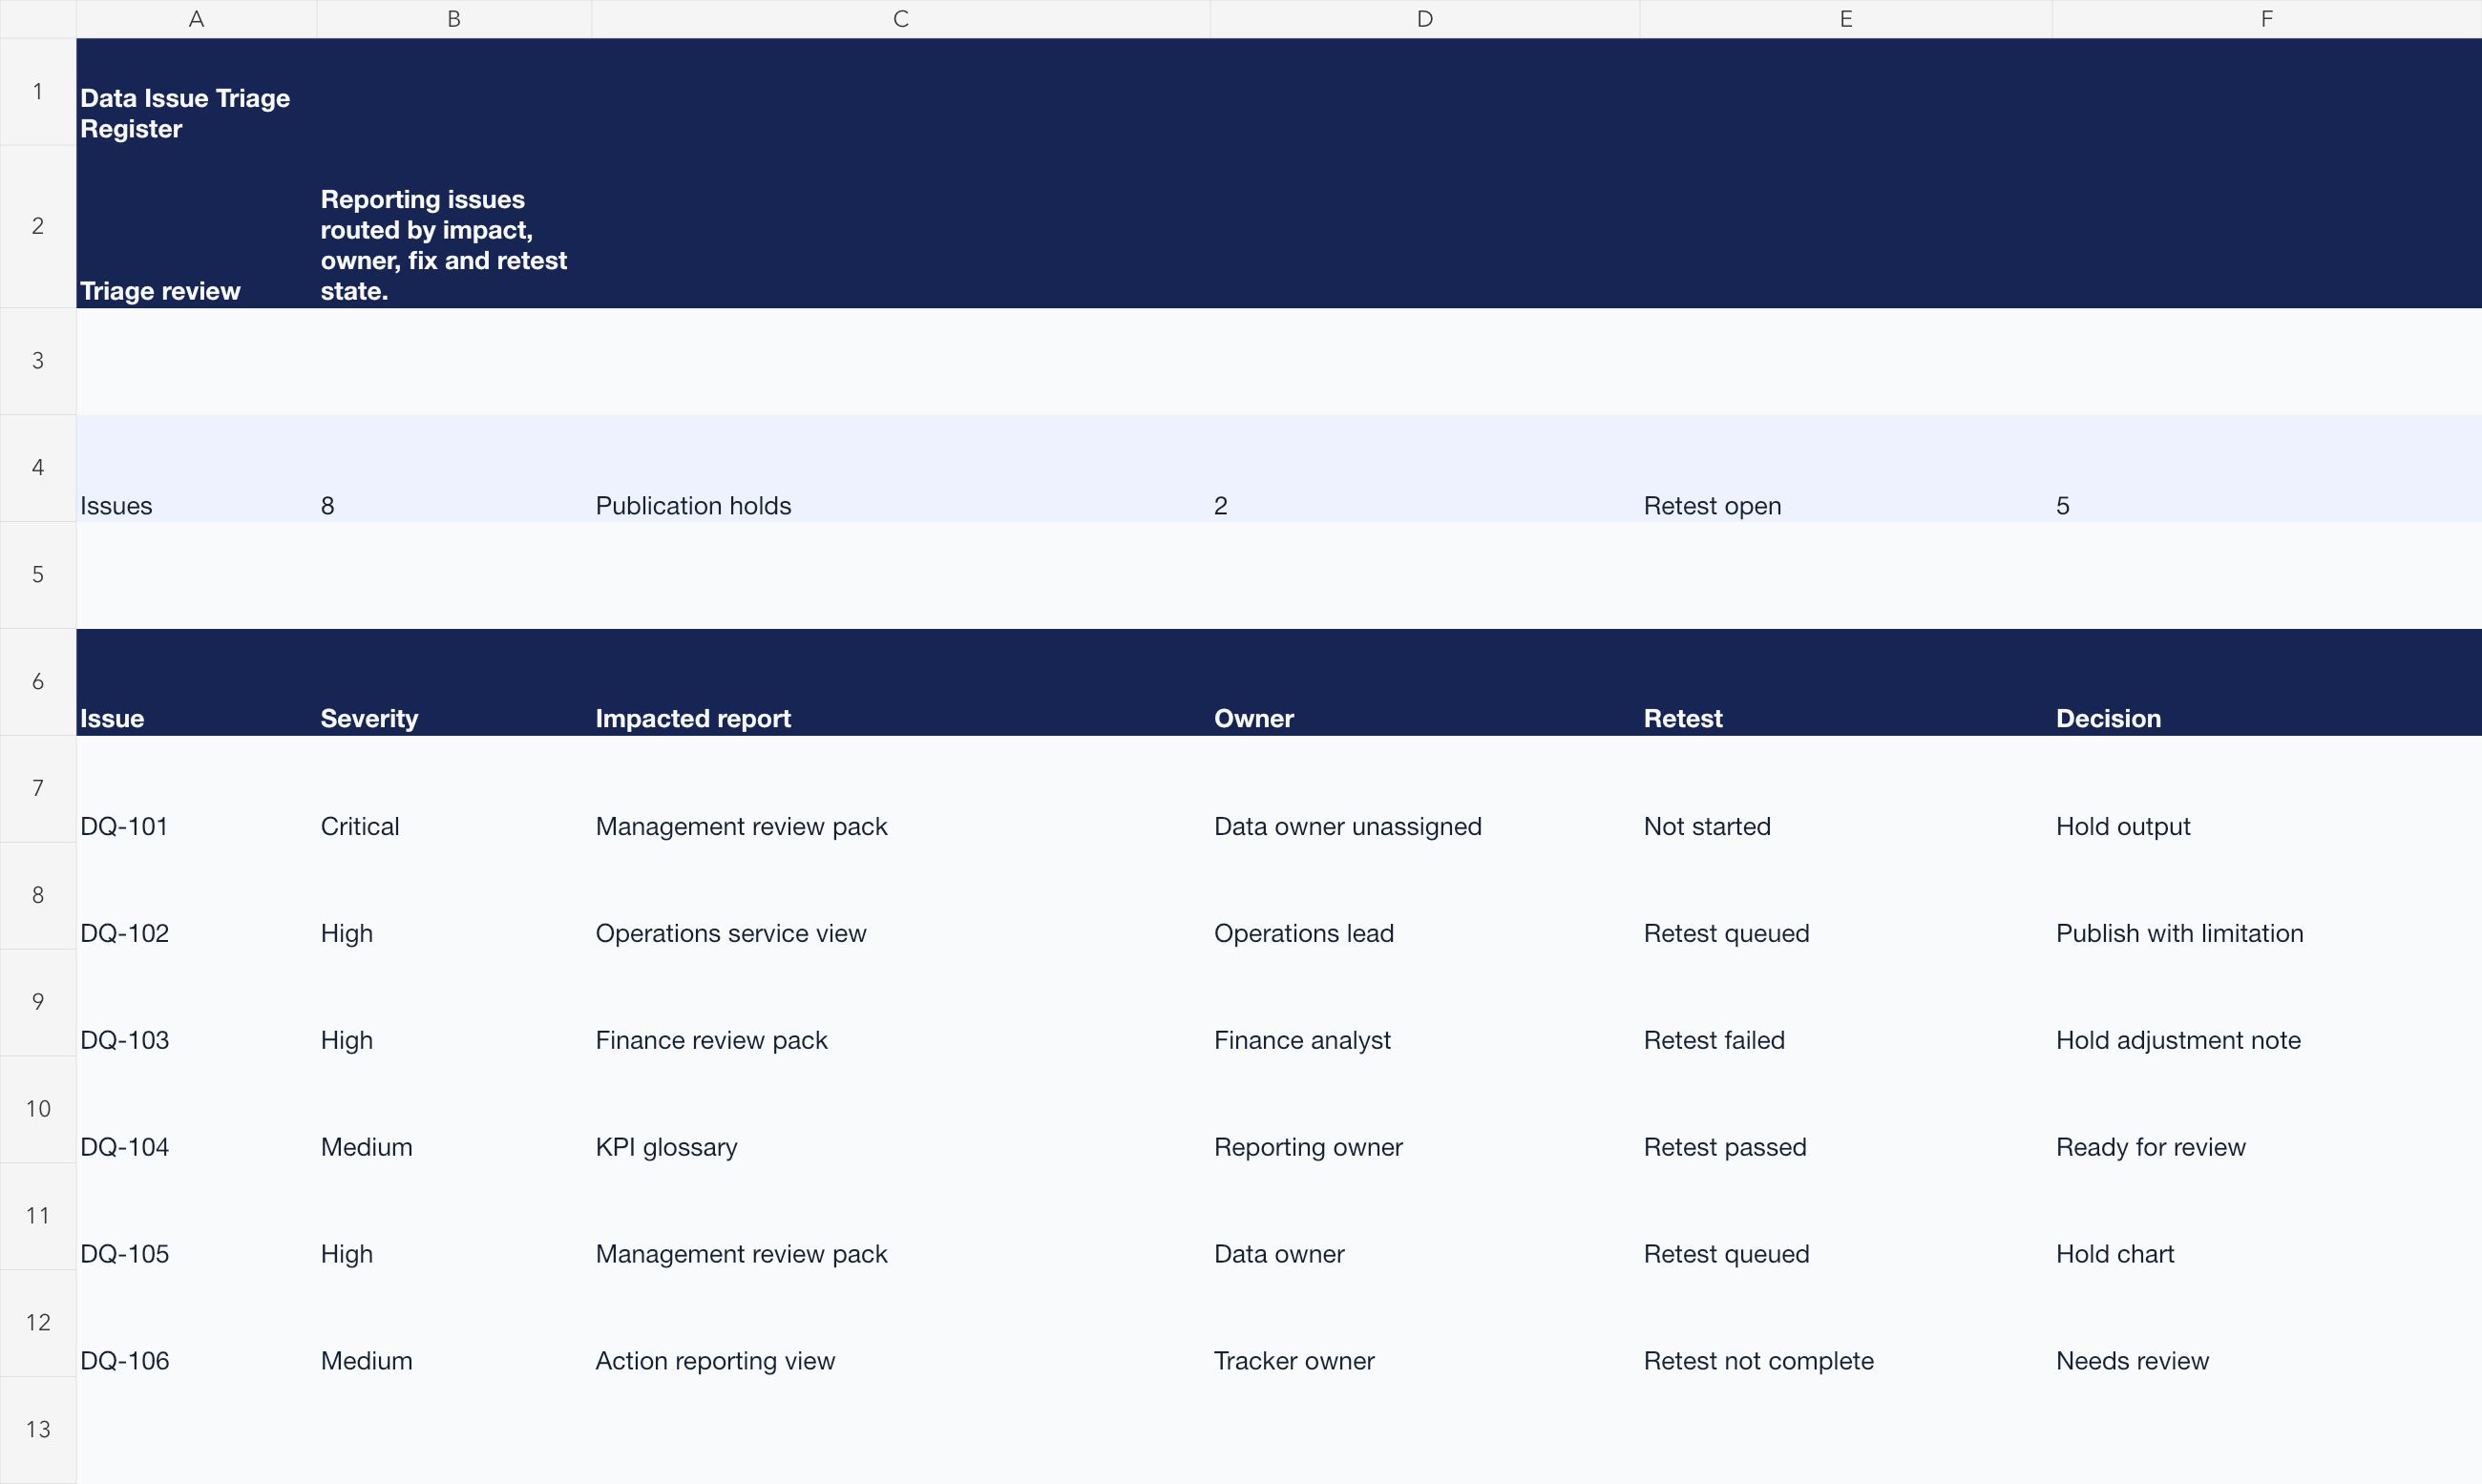Select row 6 header
This screenshot has width=2482, height=1484.
pos(38,682)
